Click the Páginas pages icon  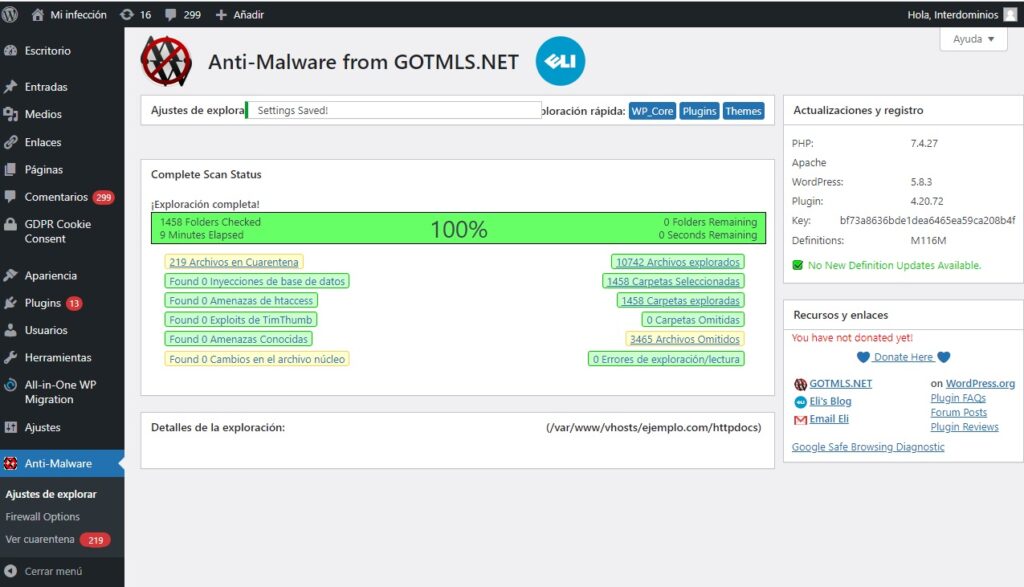(x=10, y=169)
